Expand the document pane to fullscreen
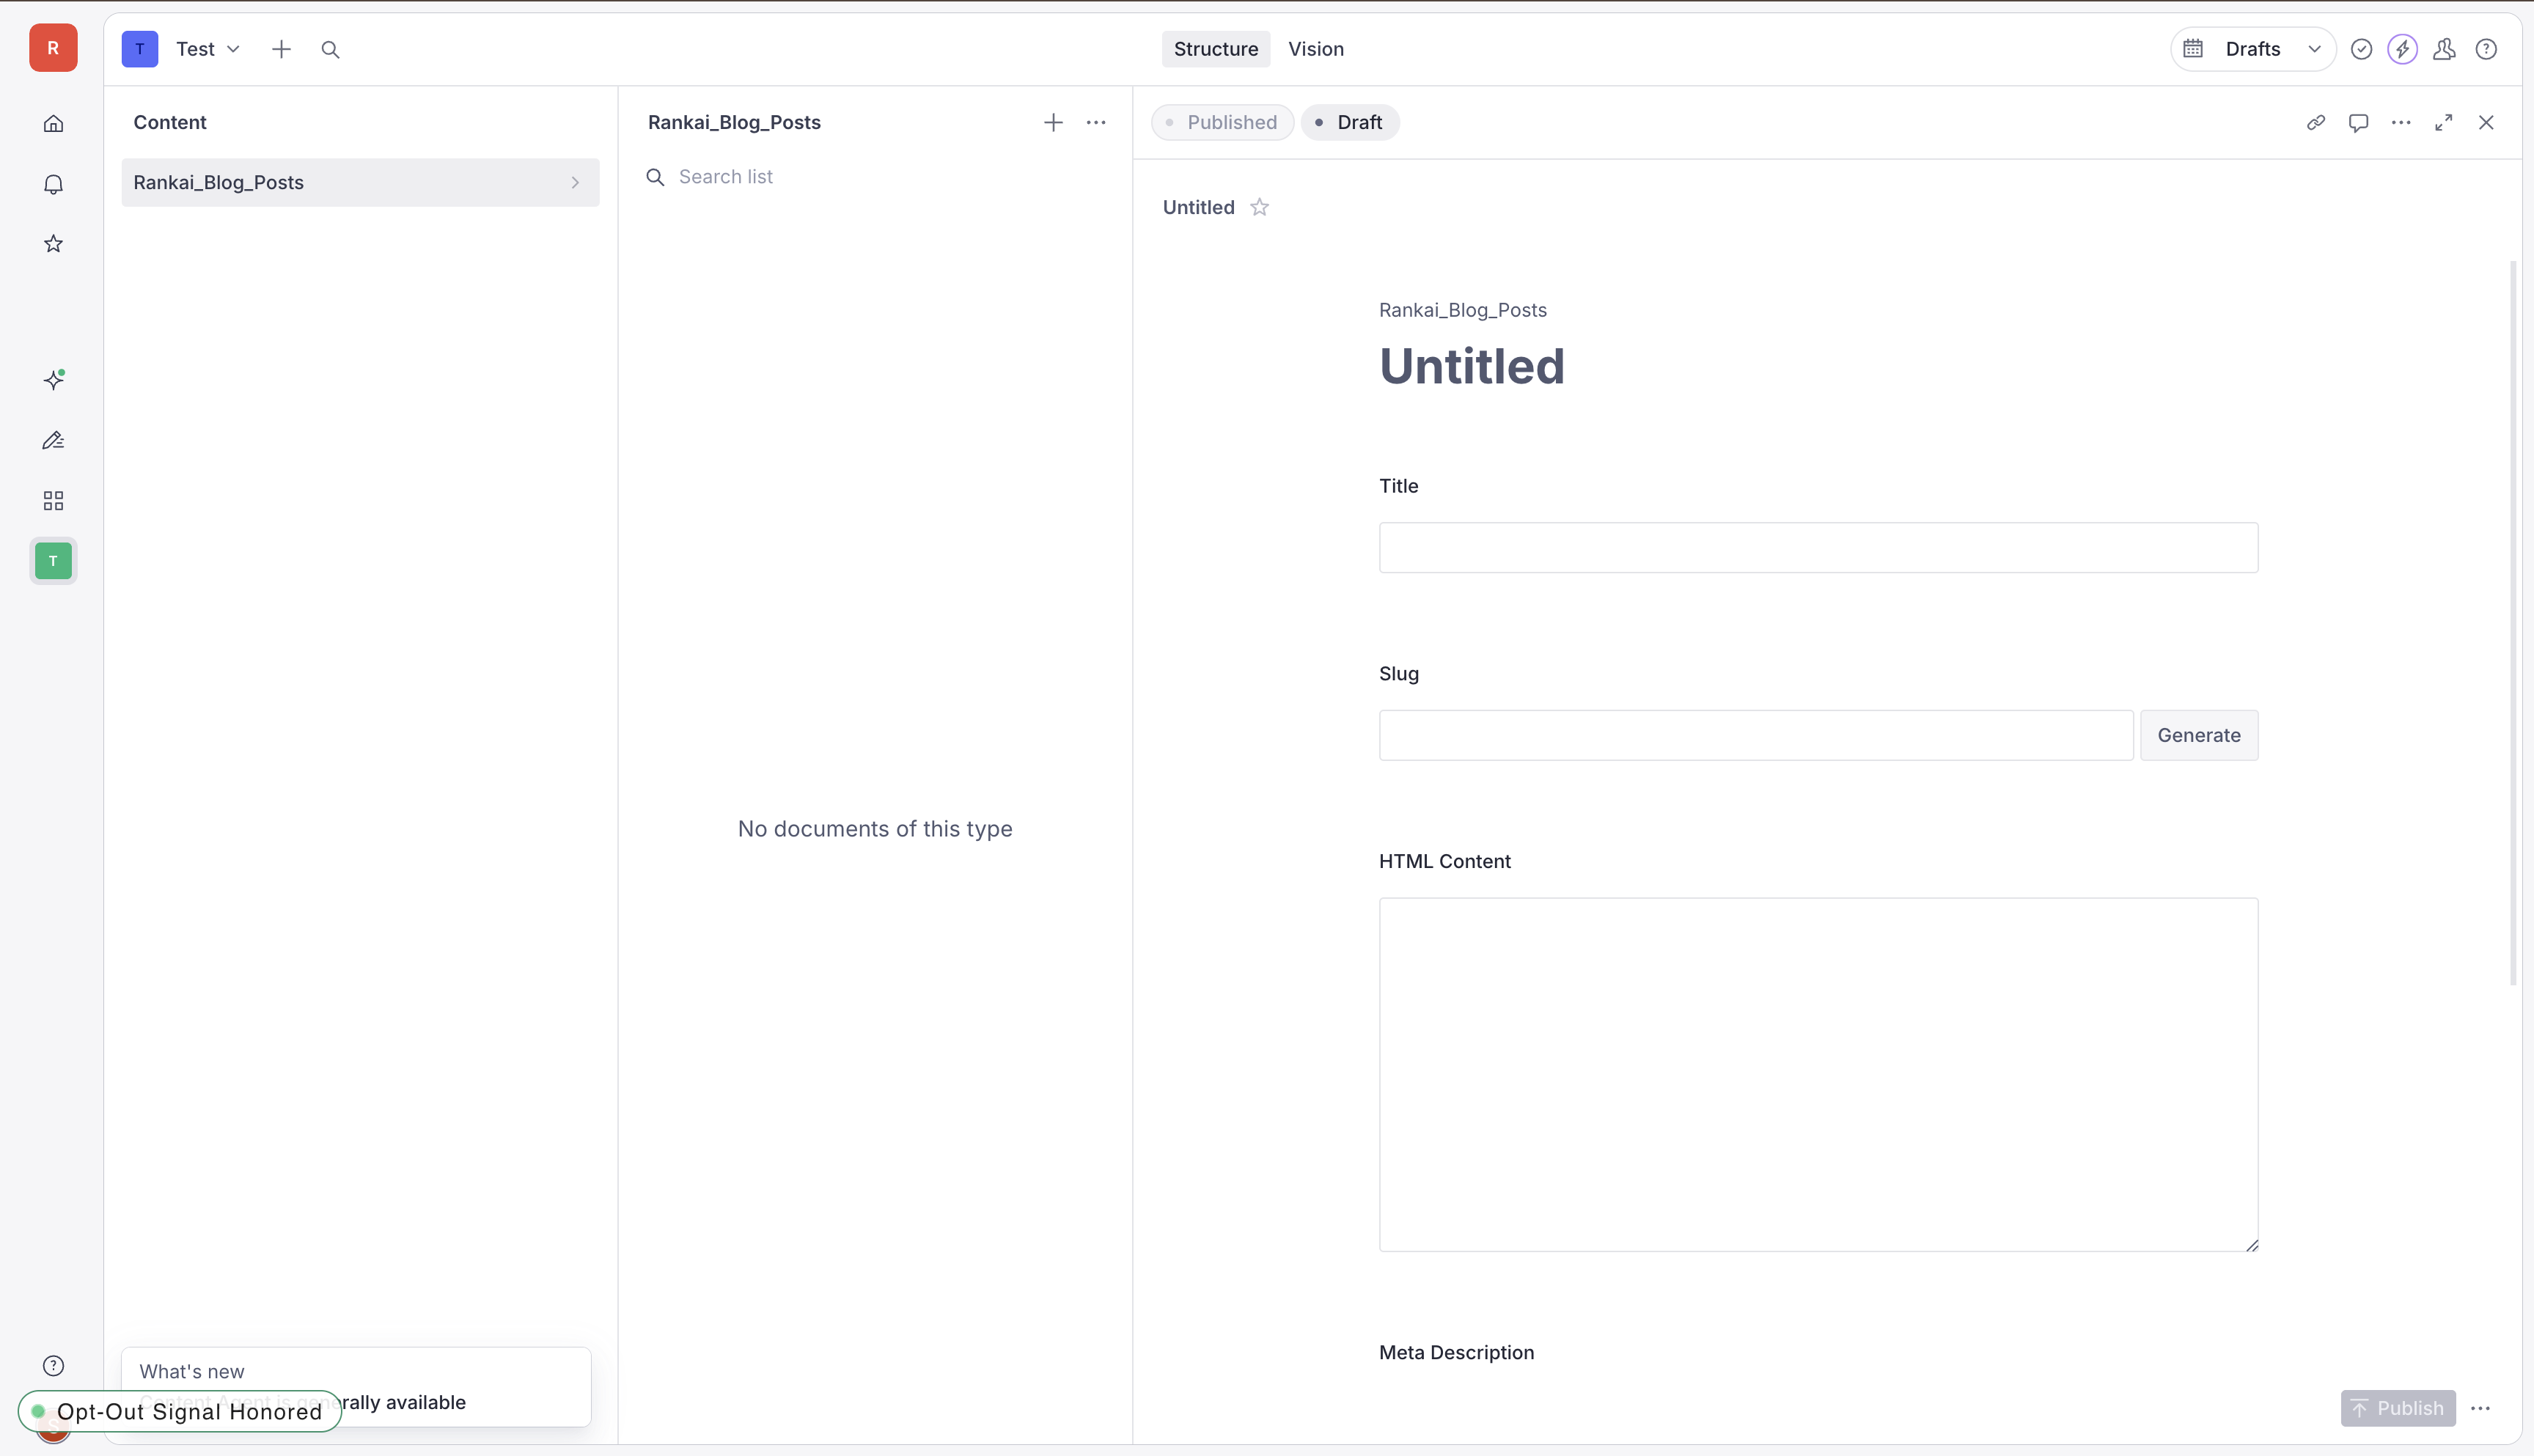 [2443, 122]
